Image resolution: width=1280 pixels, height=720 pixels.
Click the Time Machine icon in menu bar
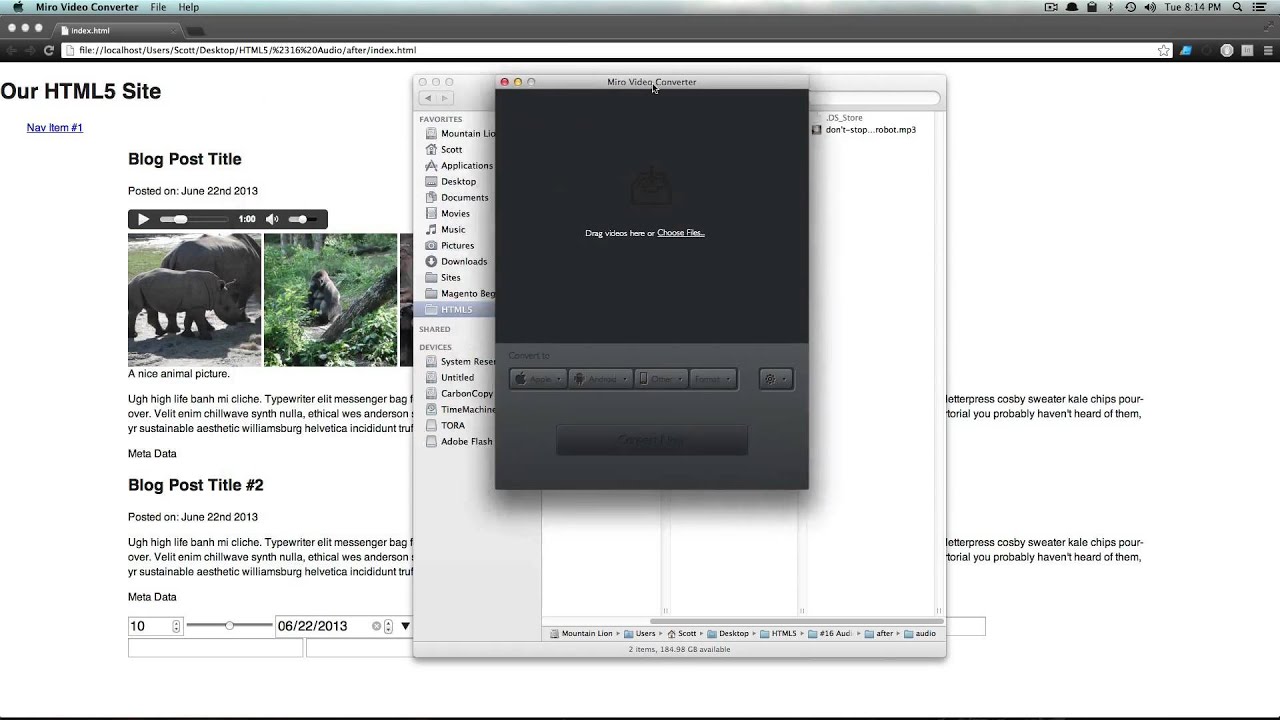1130,7
